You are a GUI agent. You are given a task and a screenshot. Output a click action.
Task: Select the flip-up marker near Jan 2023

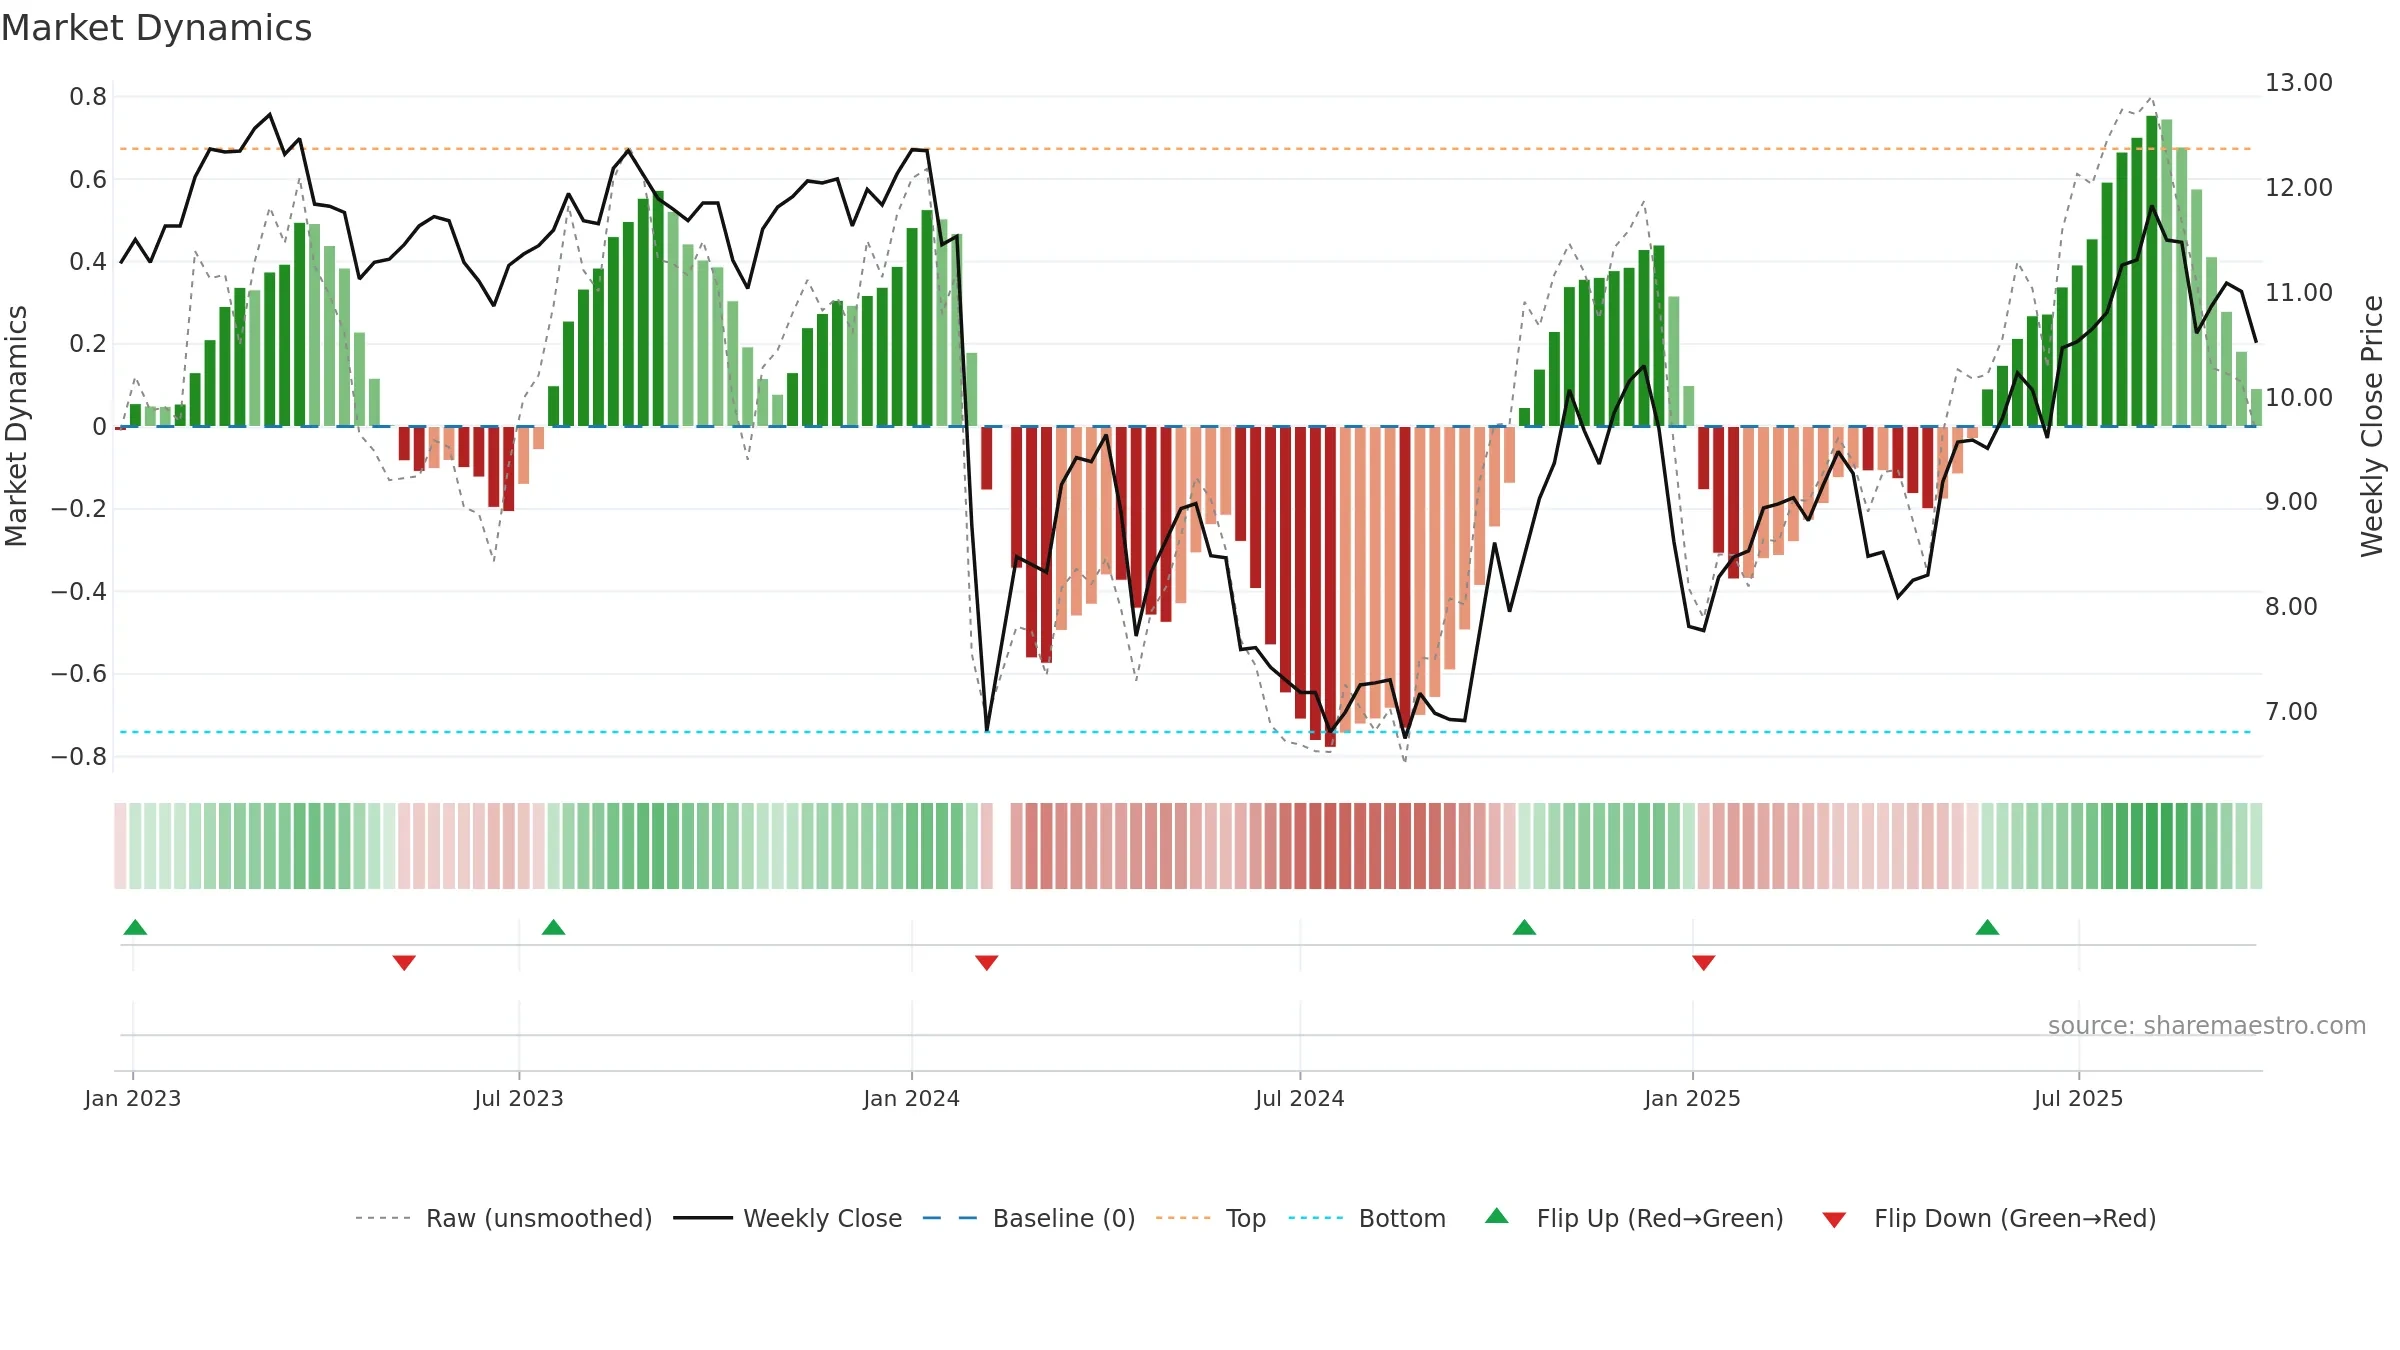(135, 927)
